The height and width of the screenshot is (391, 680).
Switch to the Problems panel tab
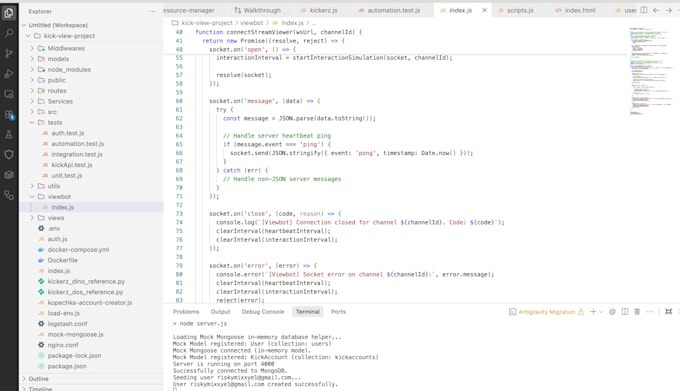click(186, 312)
